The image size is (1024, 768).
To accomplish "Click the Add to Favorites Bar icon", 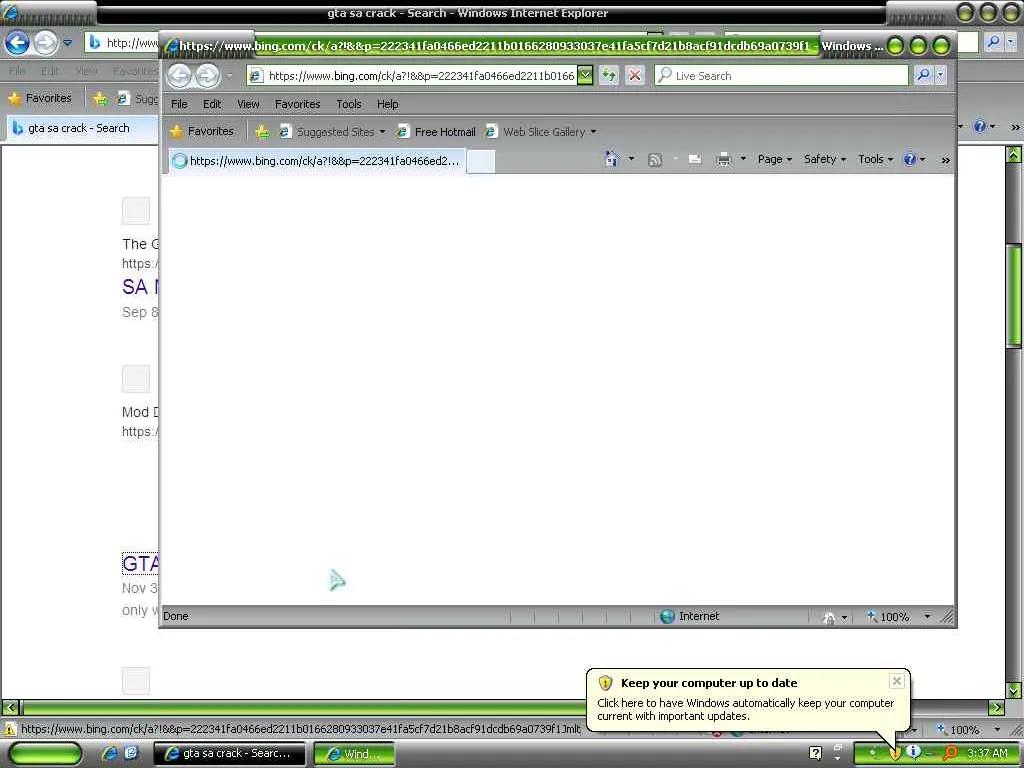I will point(262,132).
